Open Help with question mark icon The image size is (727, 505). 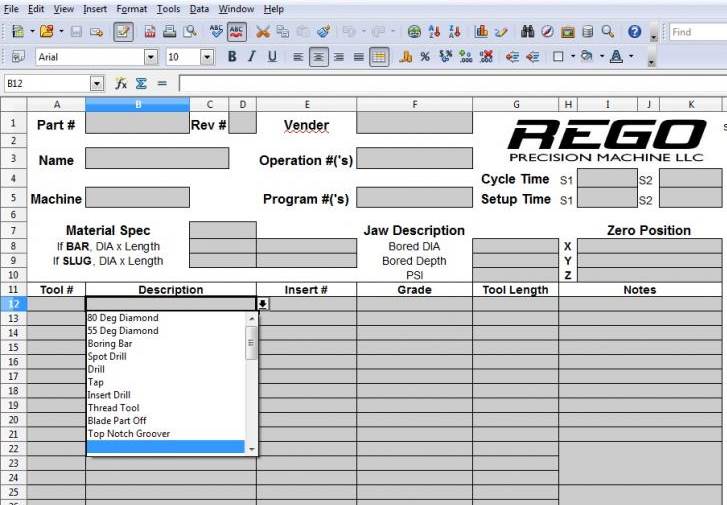click(634, 32)
